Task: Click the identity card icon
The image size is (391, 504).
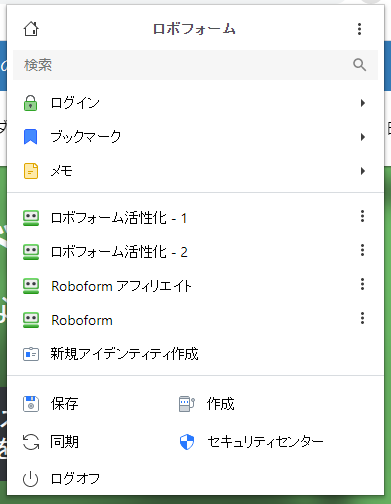Action: (31, 354)
